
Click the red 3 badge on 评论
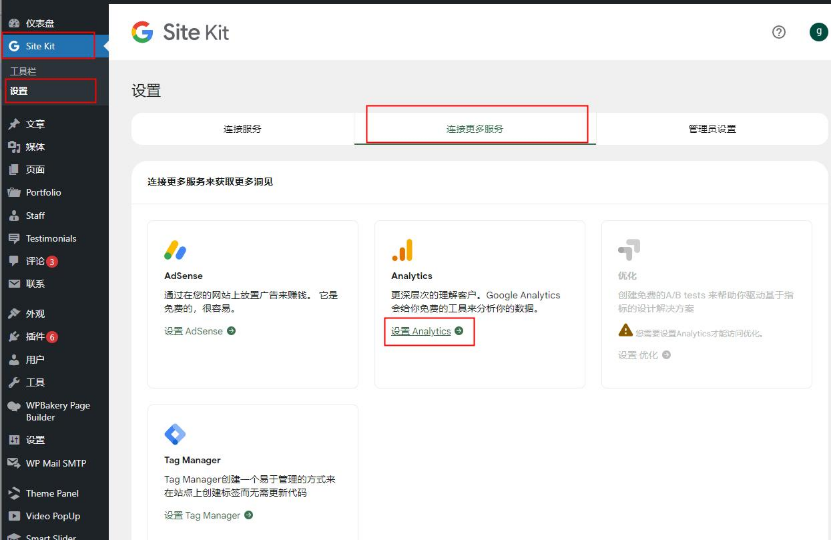pyautogui.click(x=52, y=261)
